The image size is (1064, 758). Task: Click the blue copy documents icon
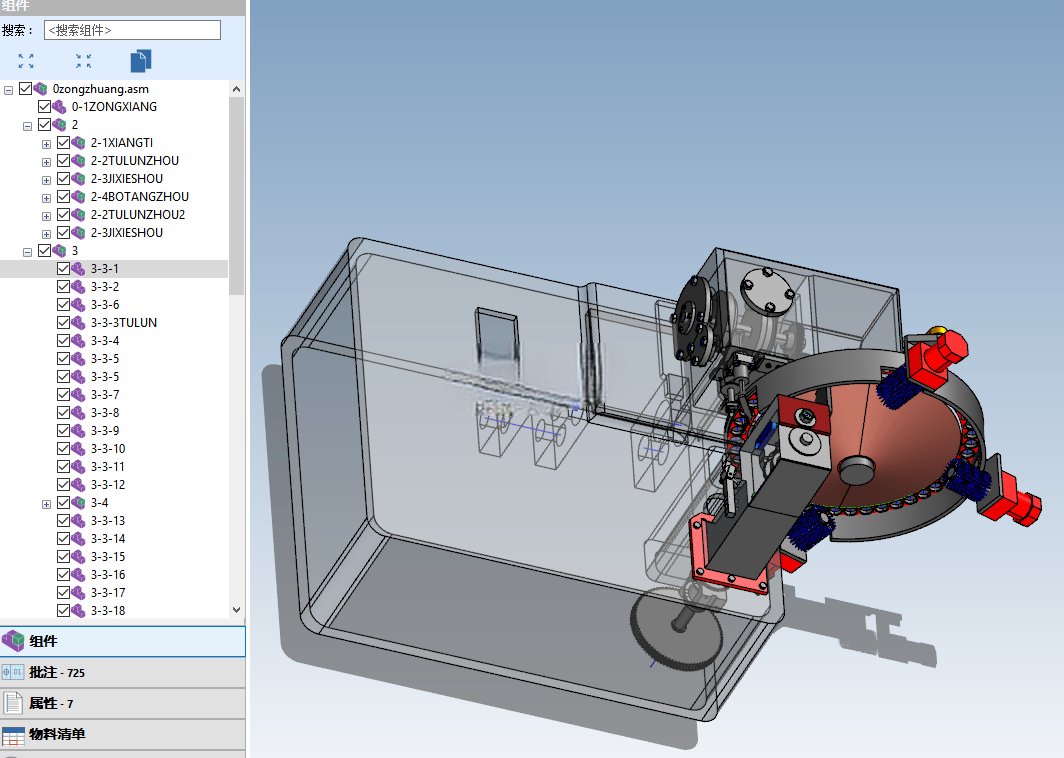coord(140,61)
